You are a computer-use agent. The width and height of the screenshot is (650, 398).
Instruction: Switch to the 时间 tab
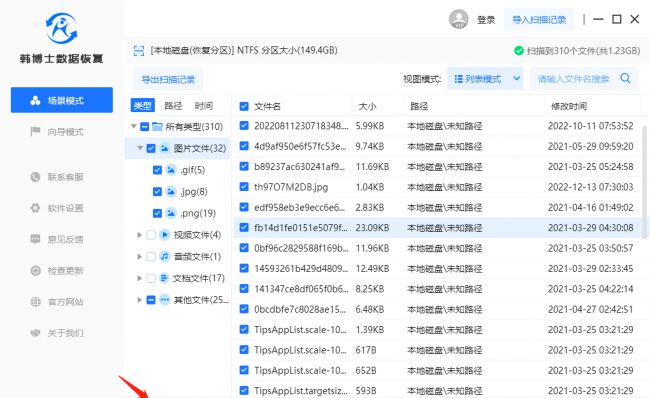[x=204, y=106]
